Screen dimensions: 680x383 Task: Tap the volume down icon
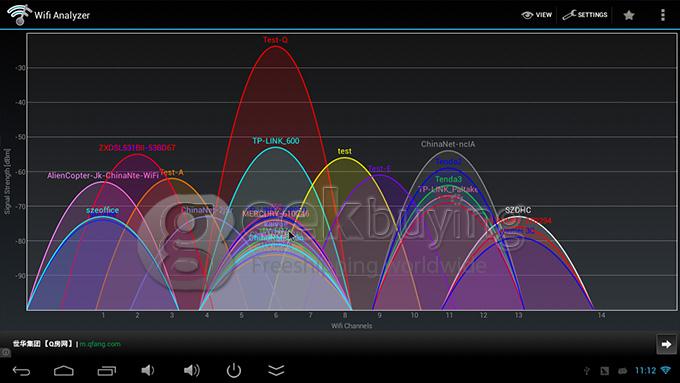(x=148, y=370)
